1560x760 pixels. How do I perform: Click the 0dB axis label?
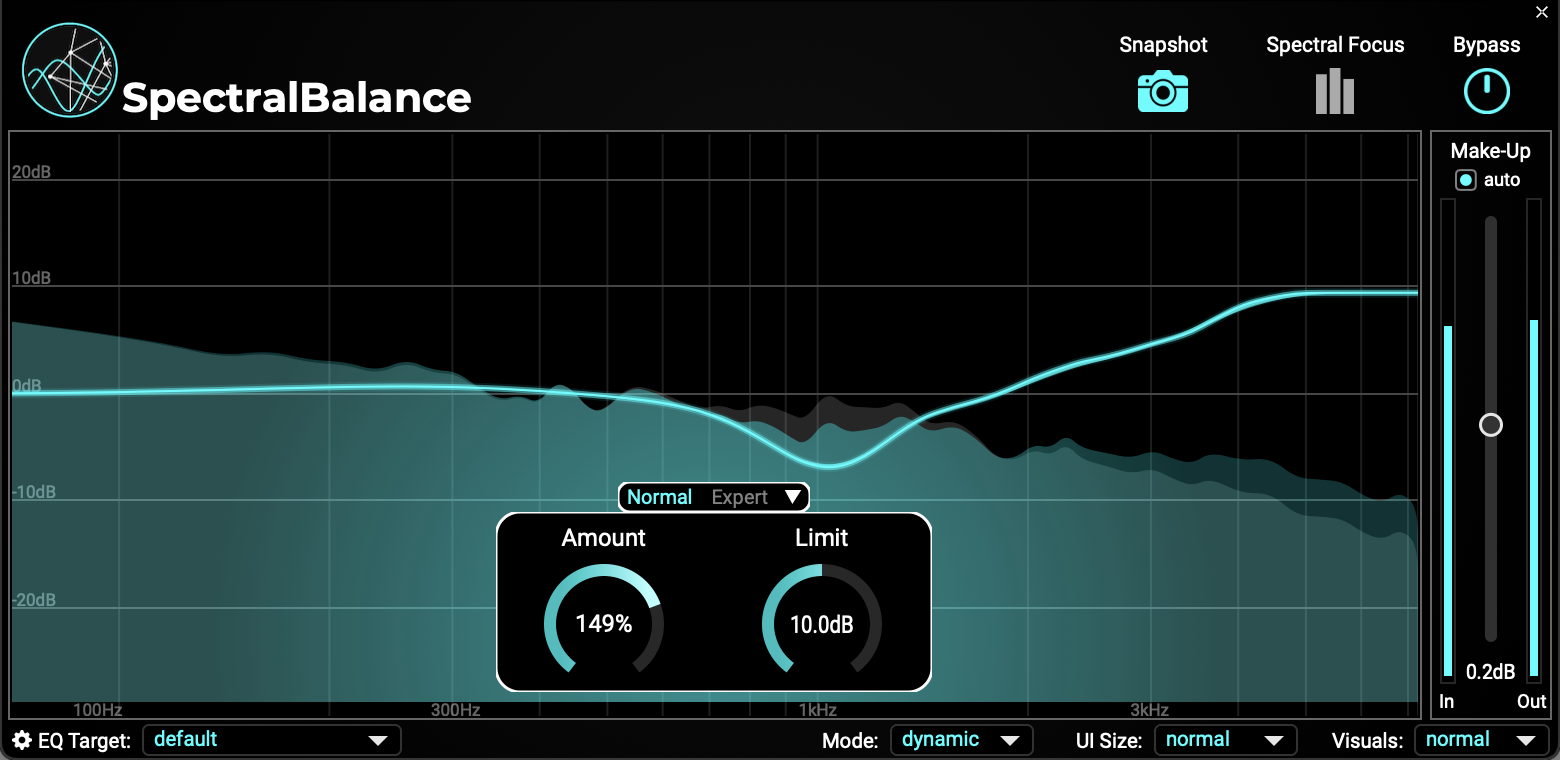(27, 386)
